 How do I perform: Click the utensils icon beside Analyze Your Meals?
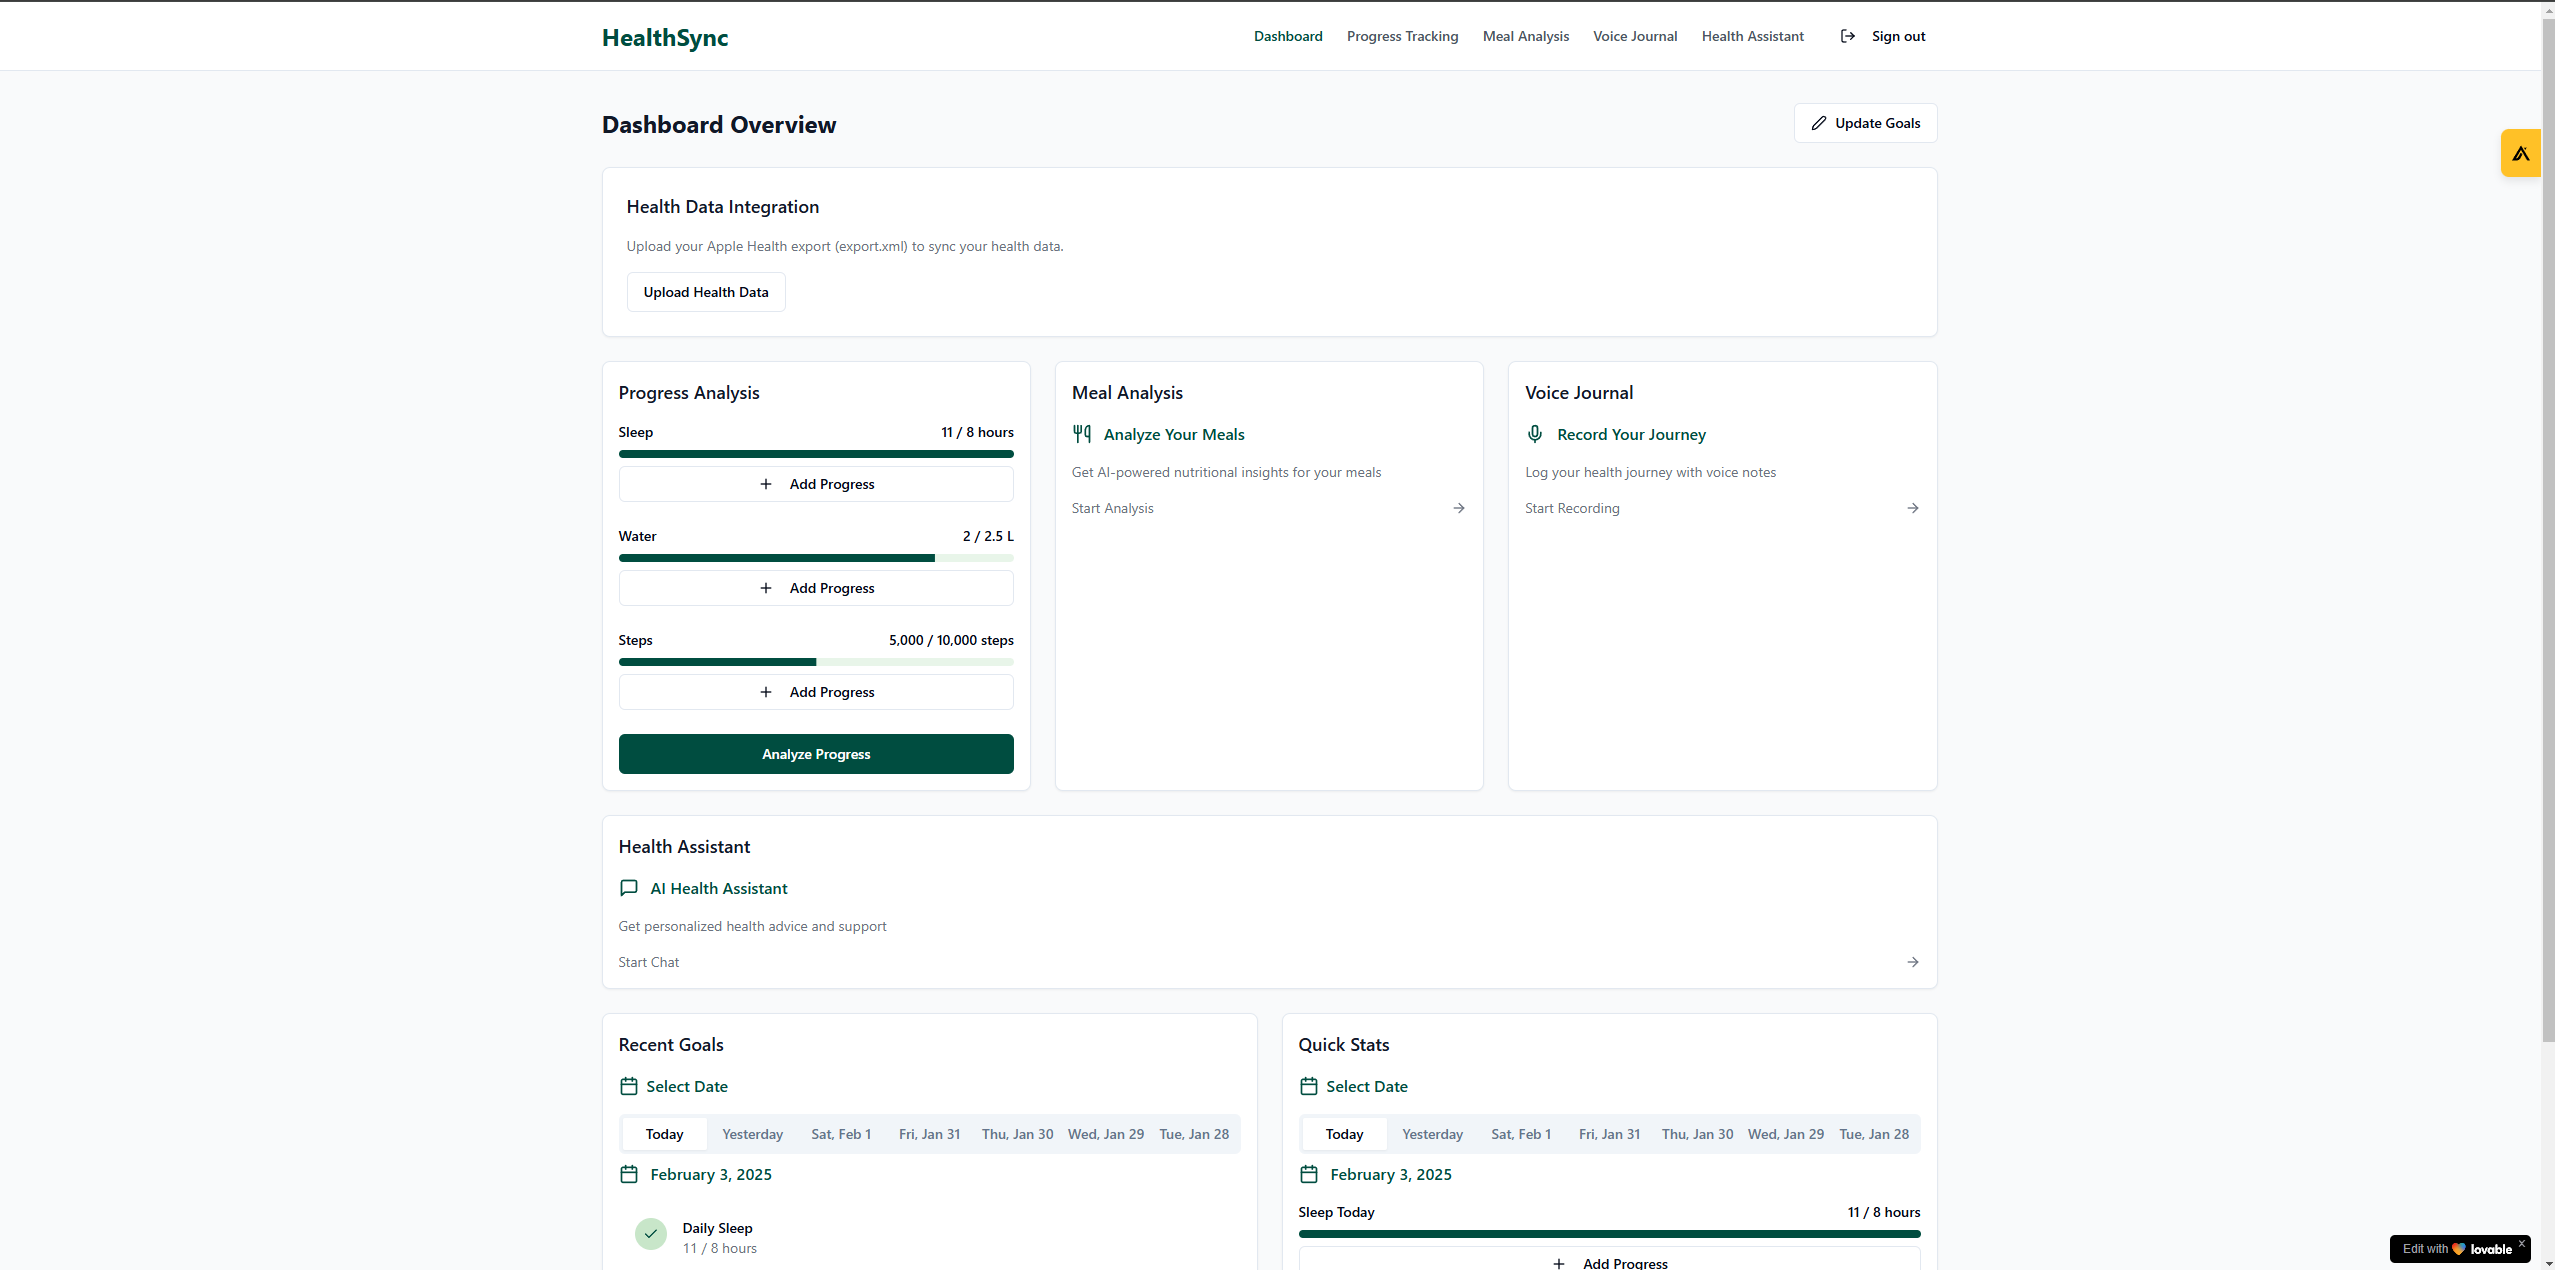1081,434
